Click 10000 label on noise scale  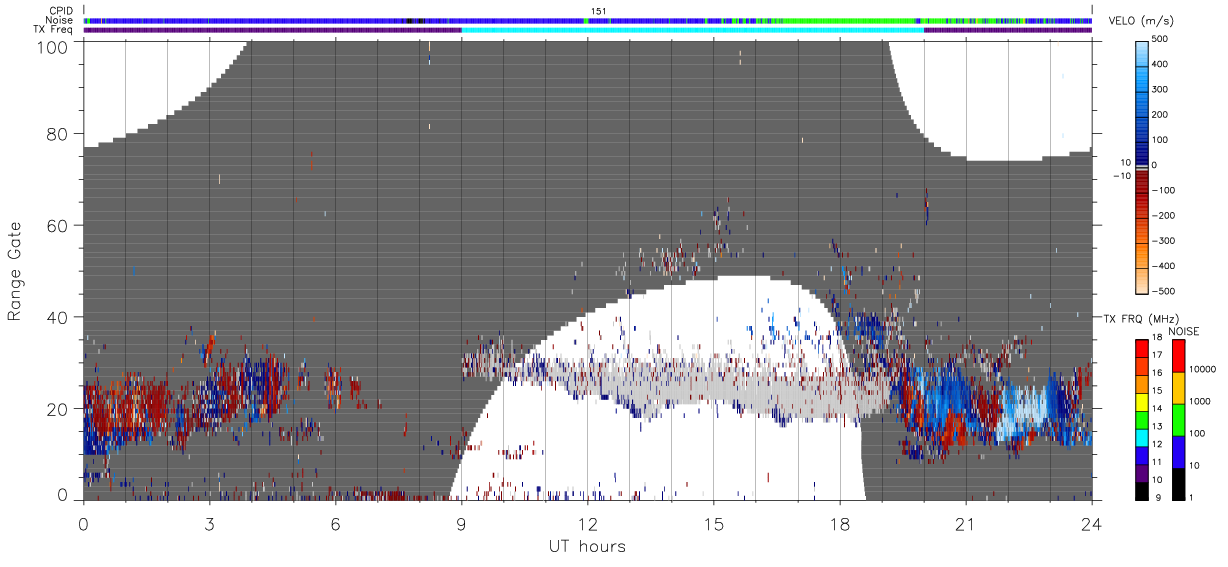pyautogui.click(x=1202, y=370)
